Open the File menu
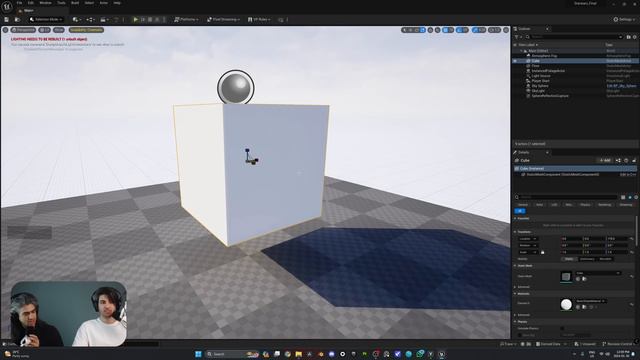The image size is (640, 360). [19, 3]
